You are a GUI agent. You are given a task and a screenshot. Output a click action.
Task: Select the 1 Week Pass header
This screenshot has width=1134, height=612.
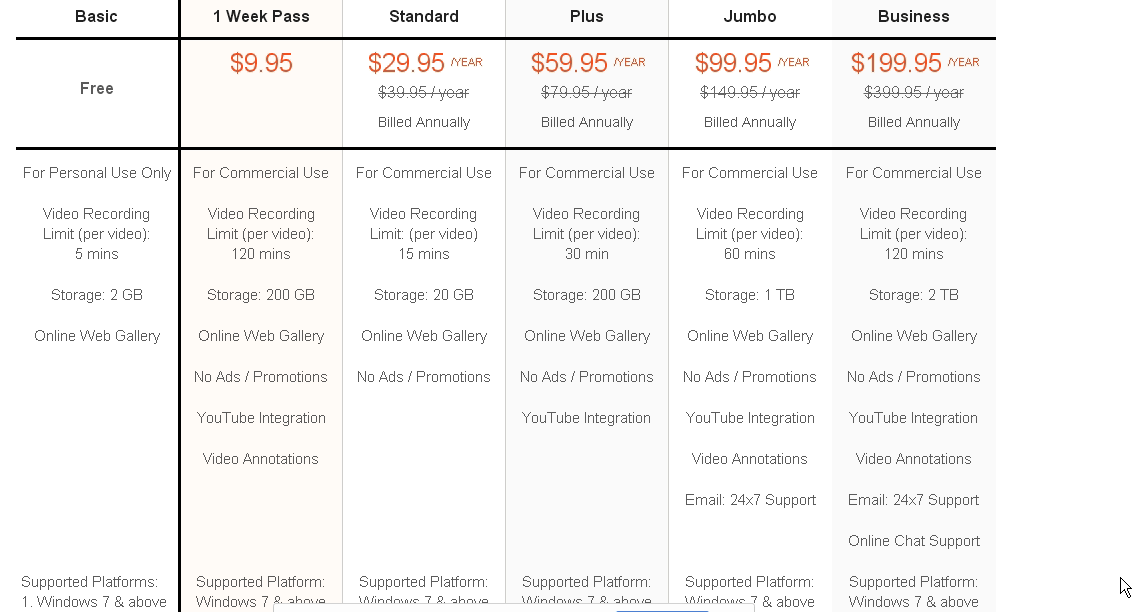[261, 17]
